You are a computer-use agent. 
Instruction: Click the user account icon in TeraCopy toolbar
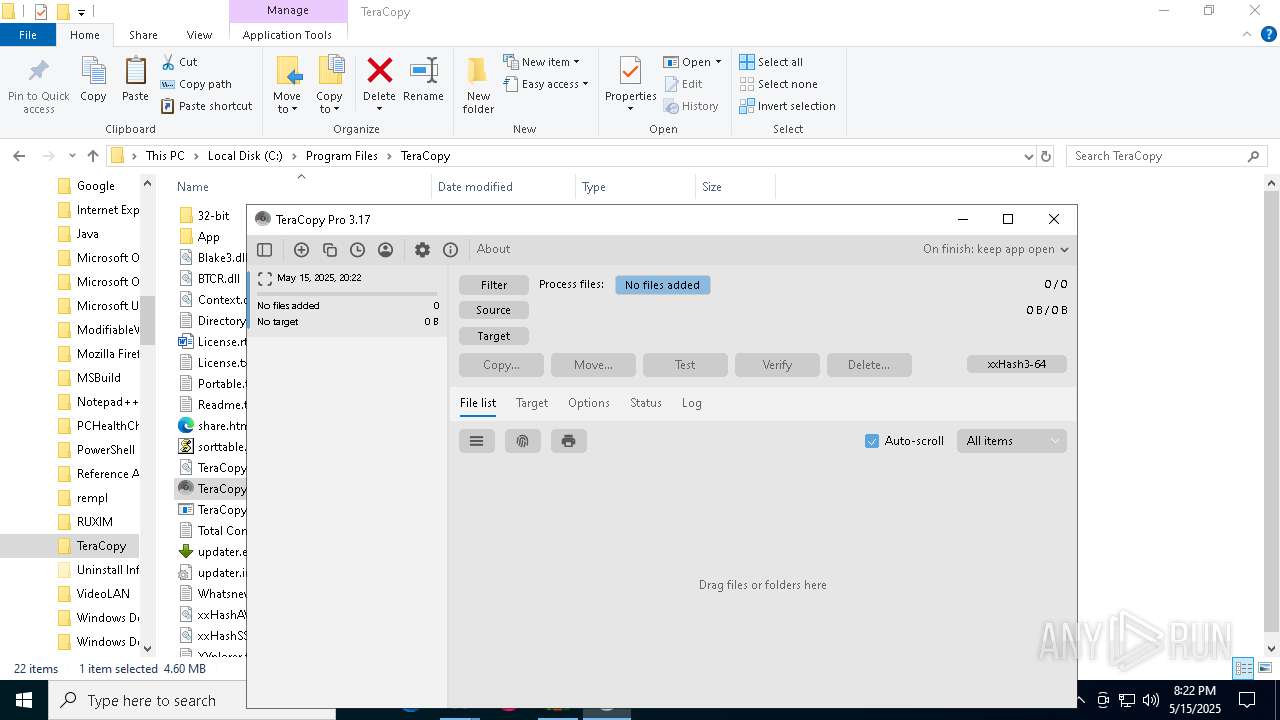(385, 250)
